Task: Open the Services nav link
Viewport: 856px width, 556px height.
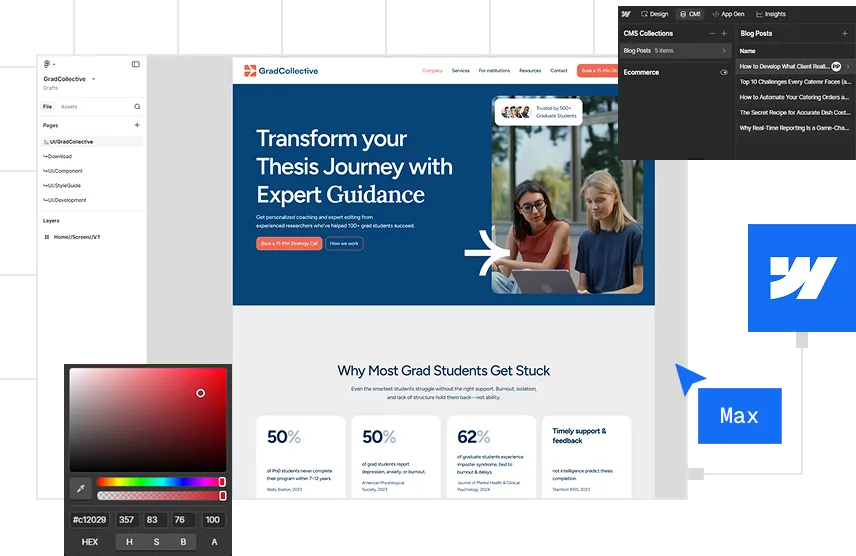Action: (461, 70)
